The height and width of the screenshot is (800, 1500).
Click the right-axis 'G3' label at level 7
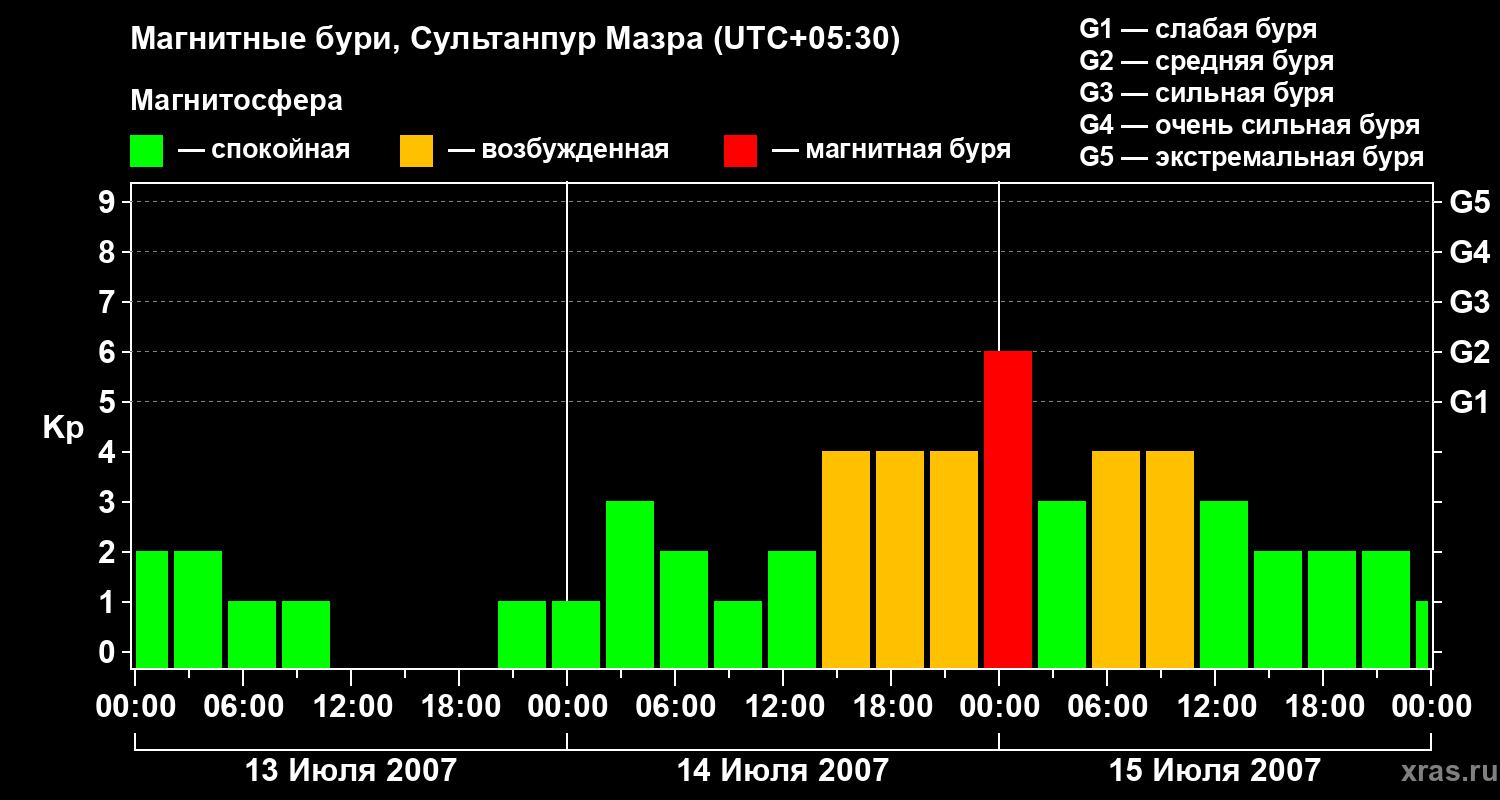tap(1470, 303)
